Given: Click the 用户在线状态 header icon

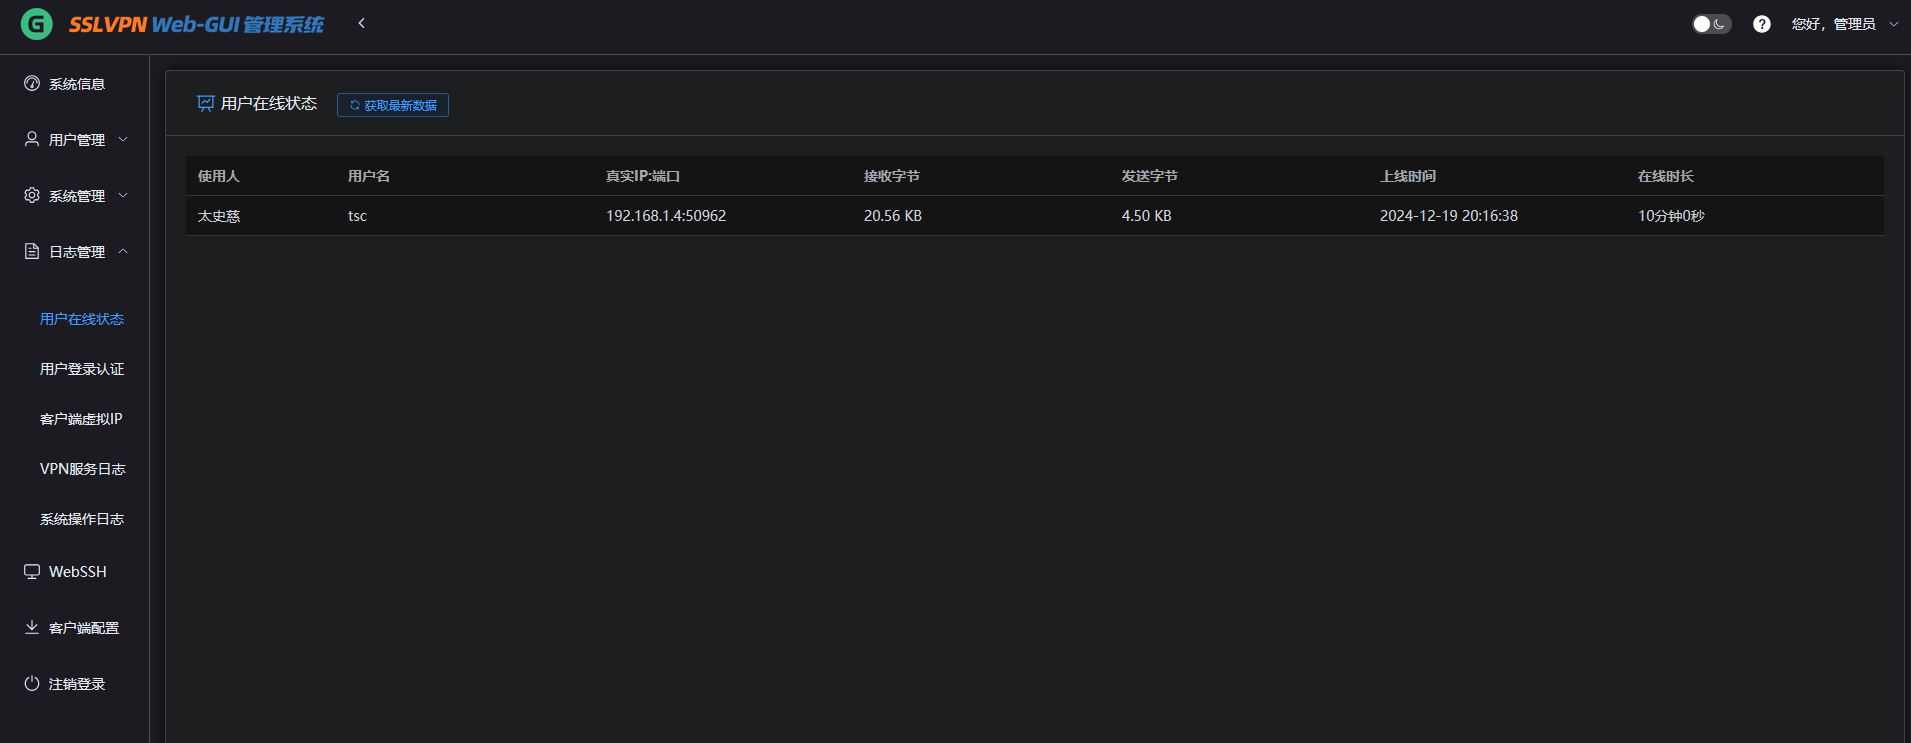Looking at the screenshot, I should (206, 103).
